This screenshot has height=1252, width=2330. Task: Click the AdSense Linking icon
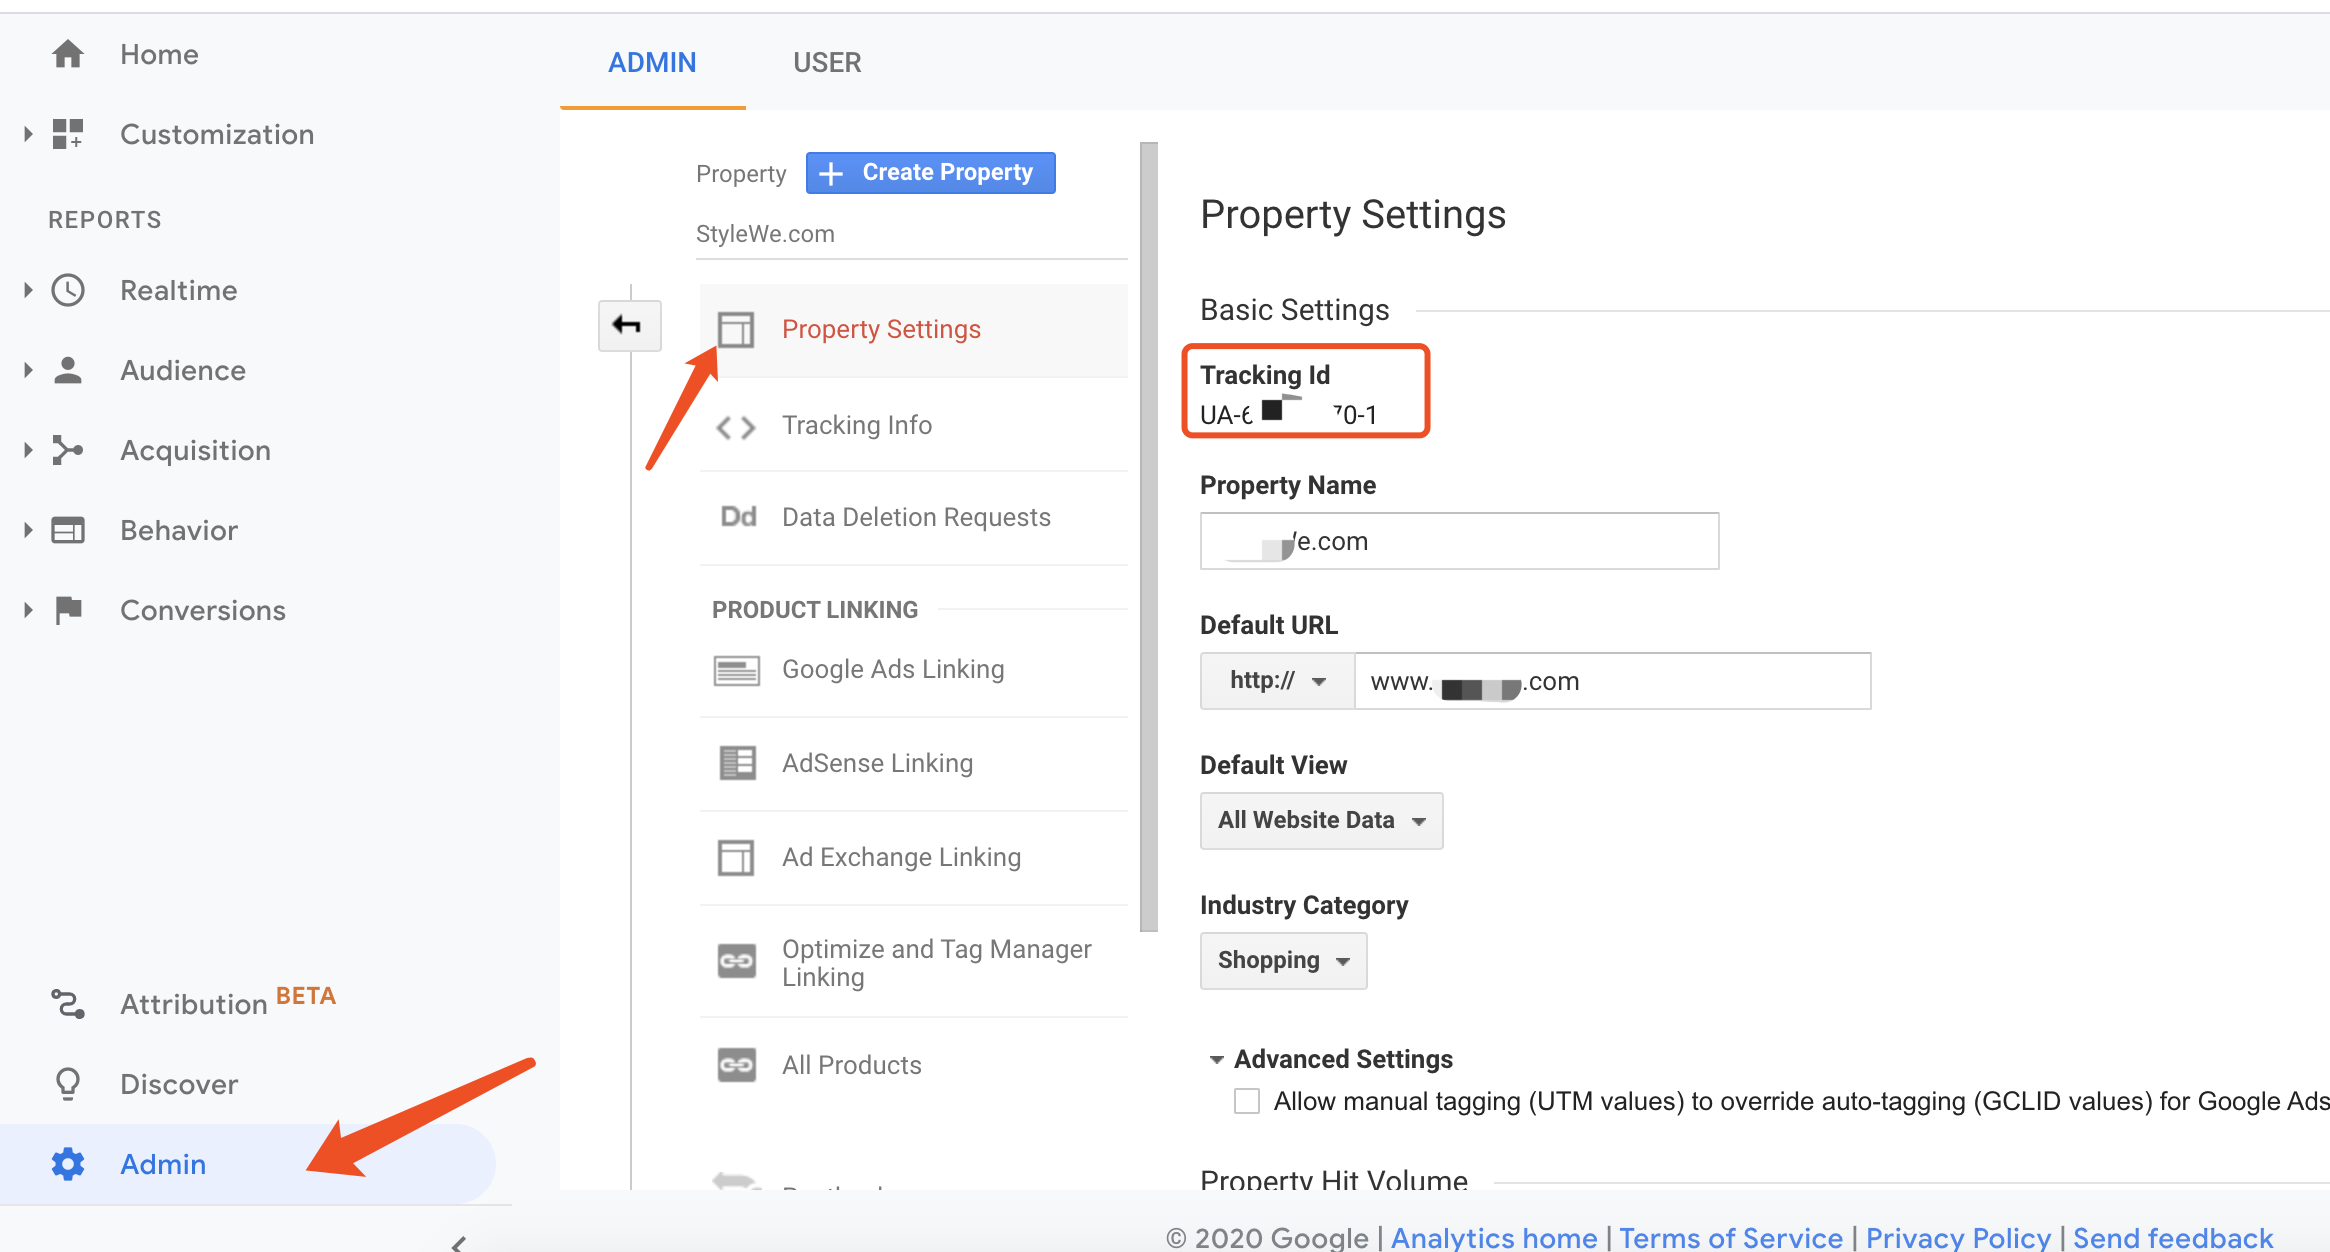pyautogui.click(x=738, y=763)
